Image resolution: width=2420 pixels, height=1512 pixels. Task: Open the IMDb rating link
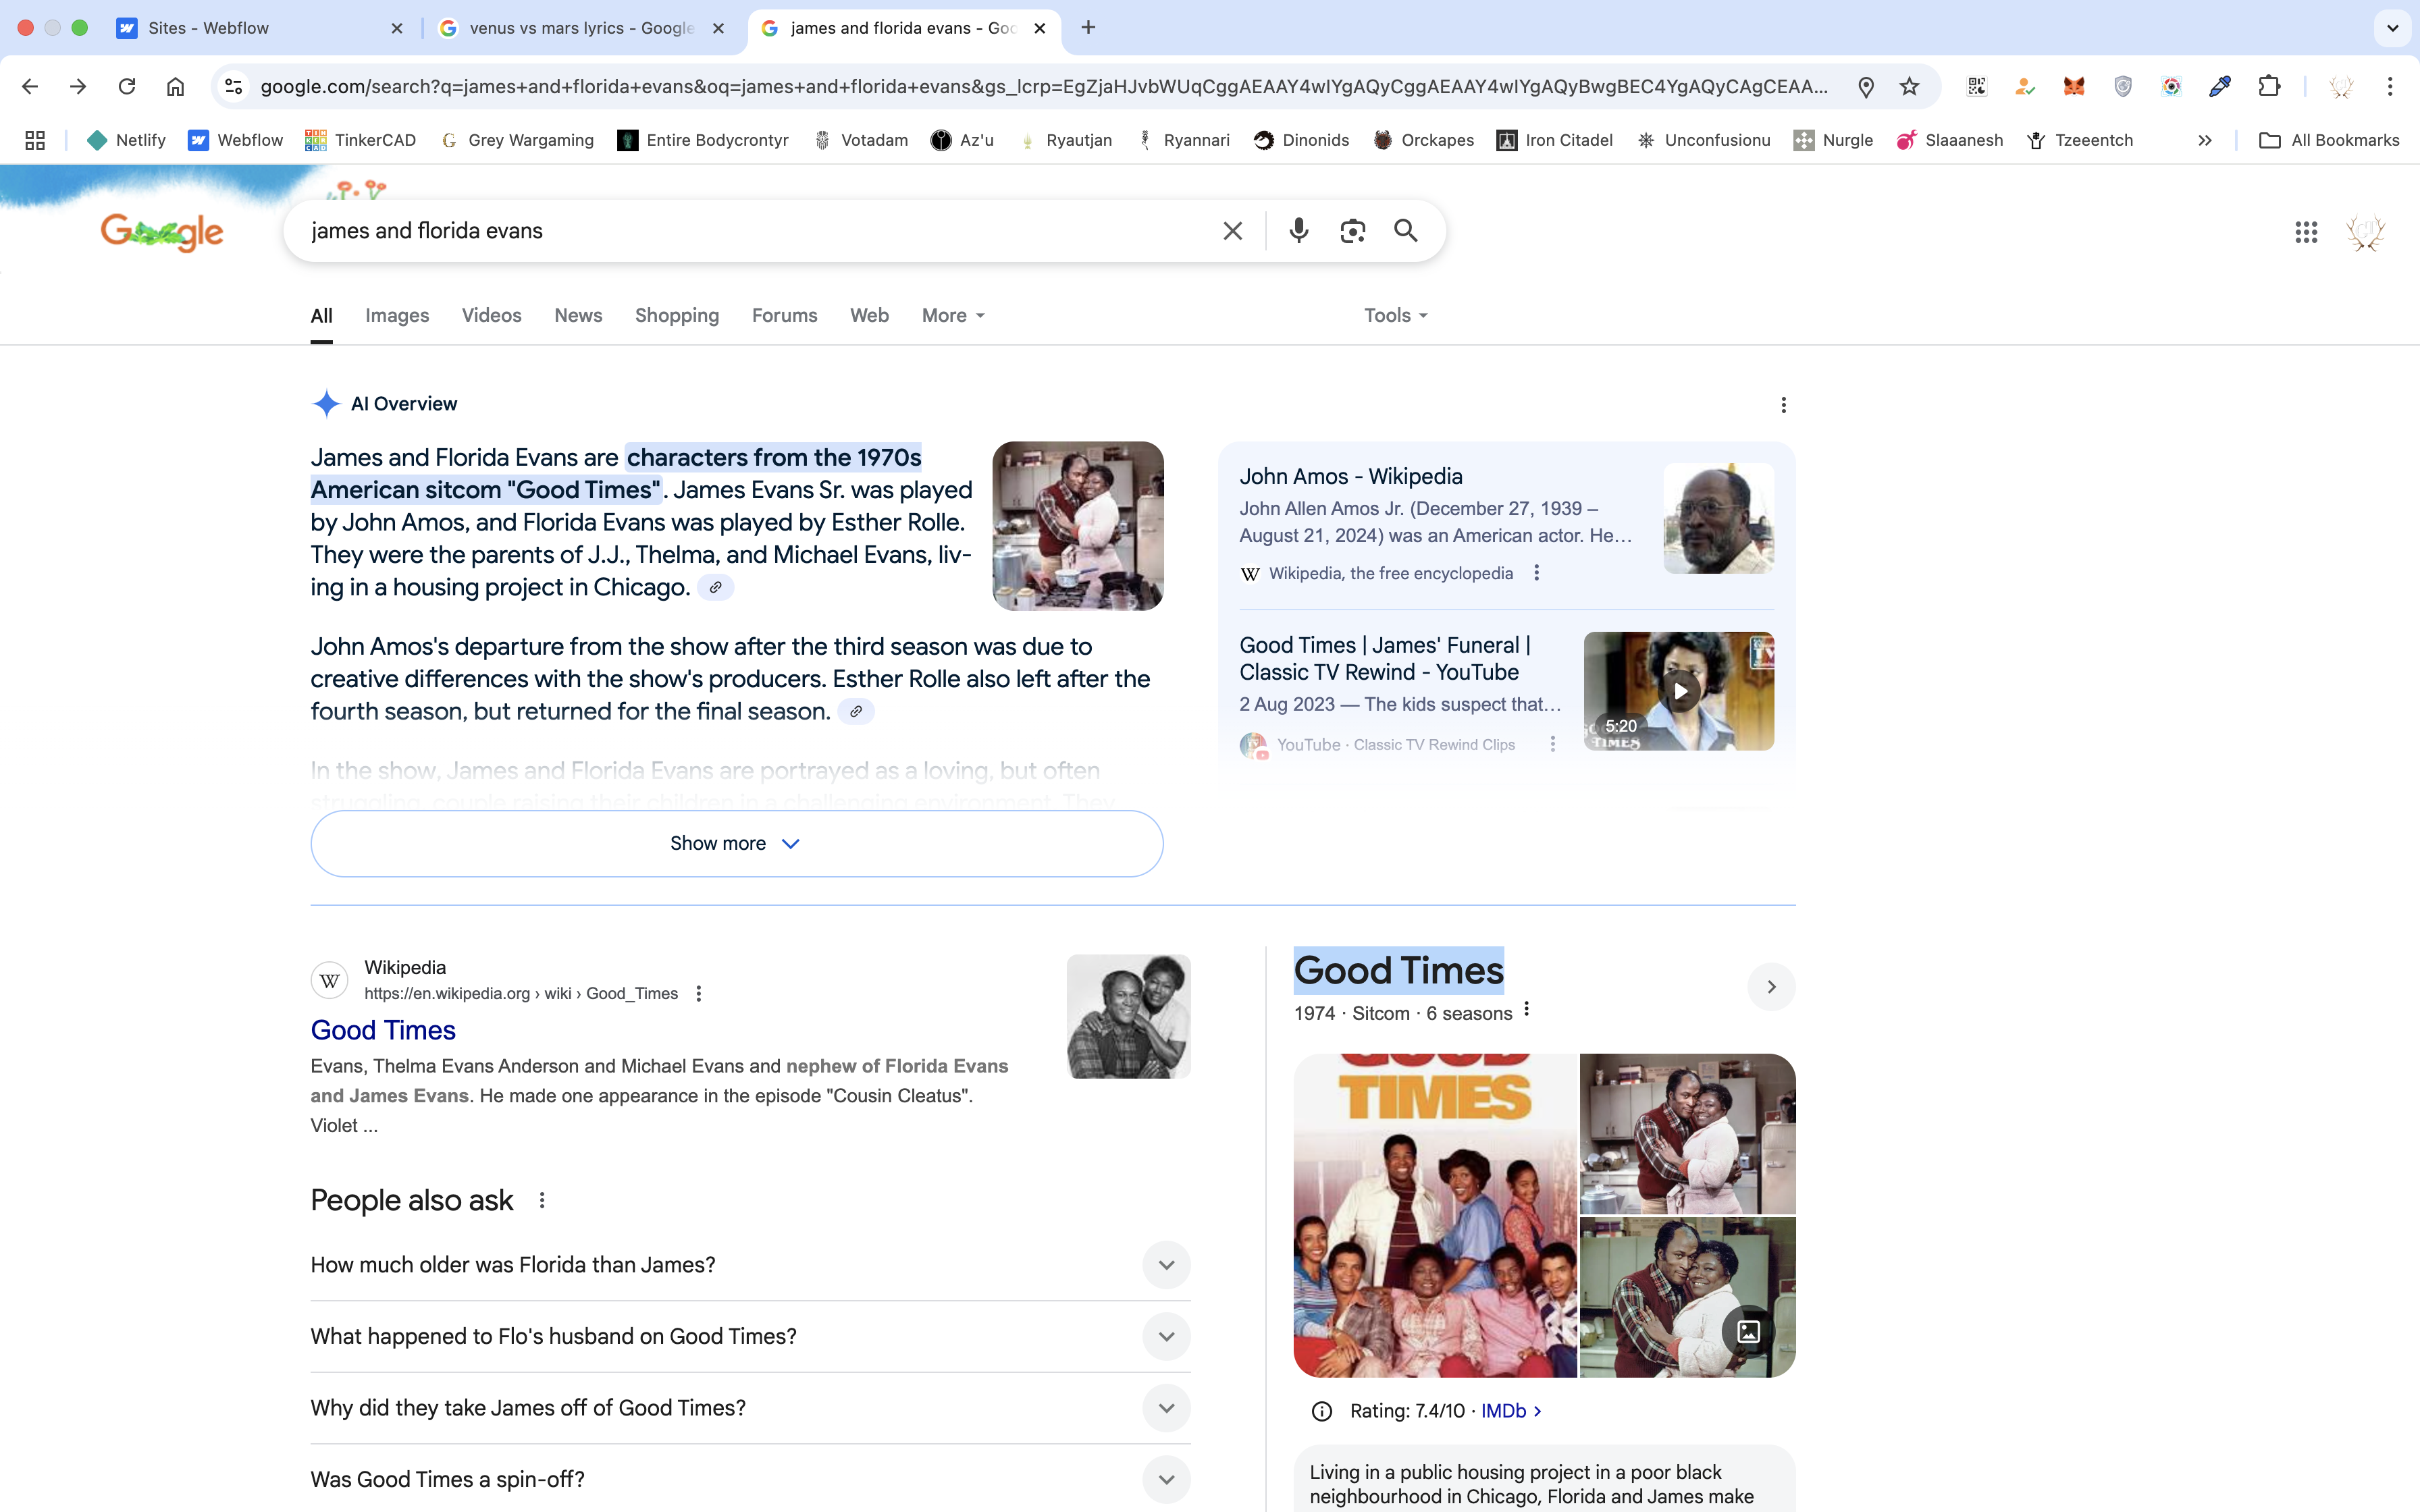1510,1411
